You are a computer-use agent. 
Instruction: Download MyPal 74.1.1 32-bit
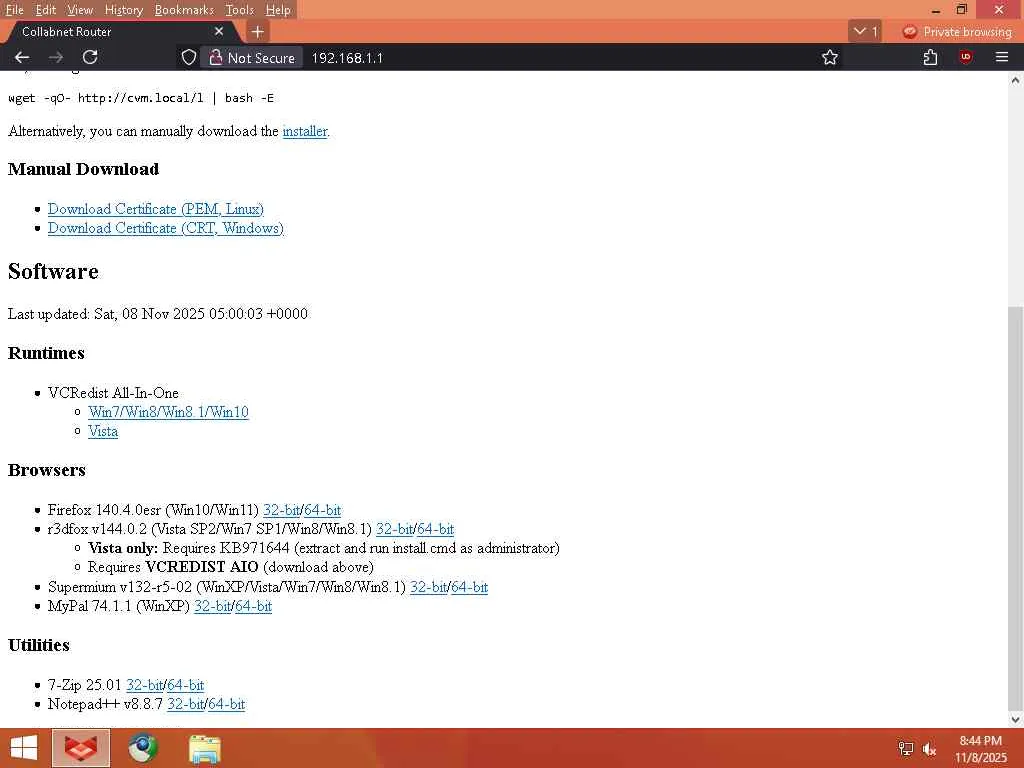212,606
